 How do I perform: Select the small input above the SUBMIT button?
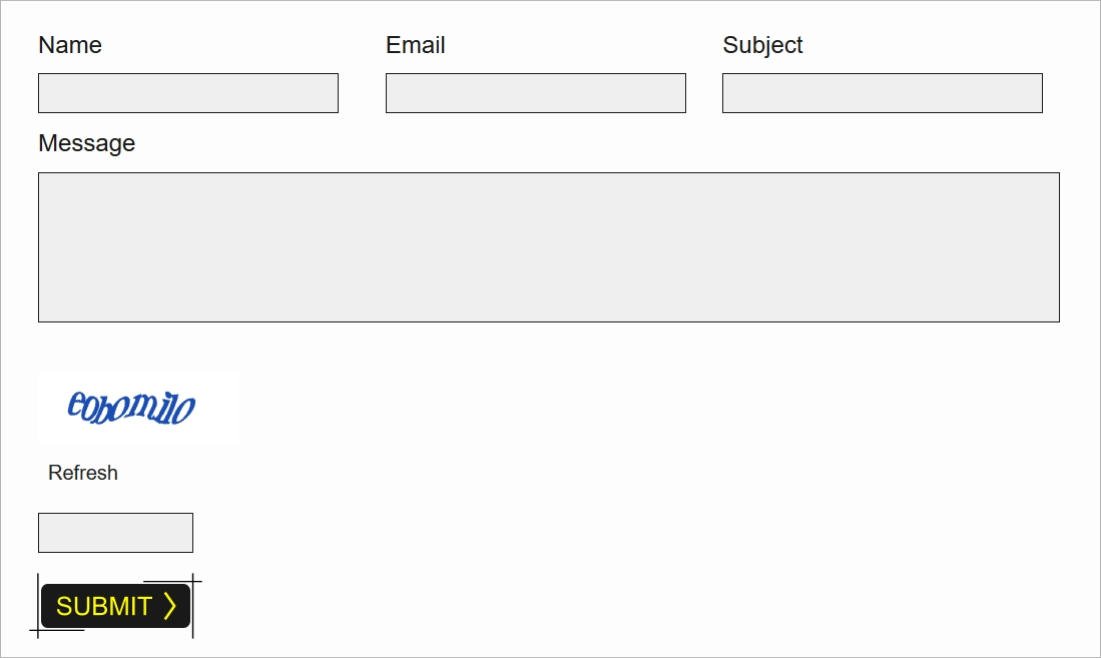pos(116,533)
